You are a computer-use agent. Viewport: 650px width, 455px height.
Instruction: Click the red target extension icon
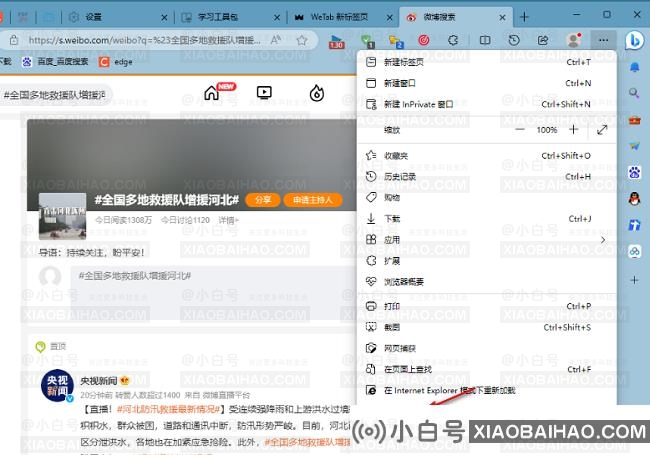pos(423,40)
